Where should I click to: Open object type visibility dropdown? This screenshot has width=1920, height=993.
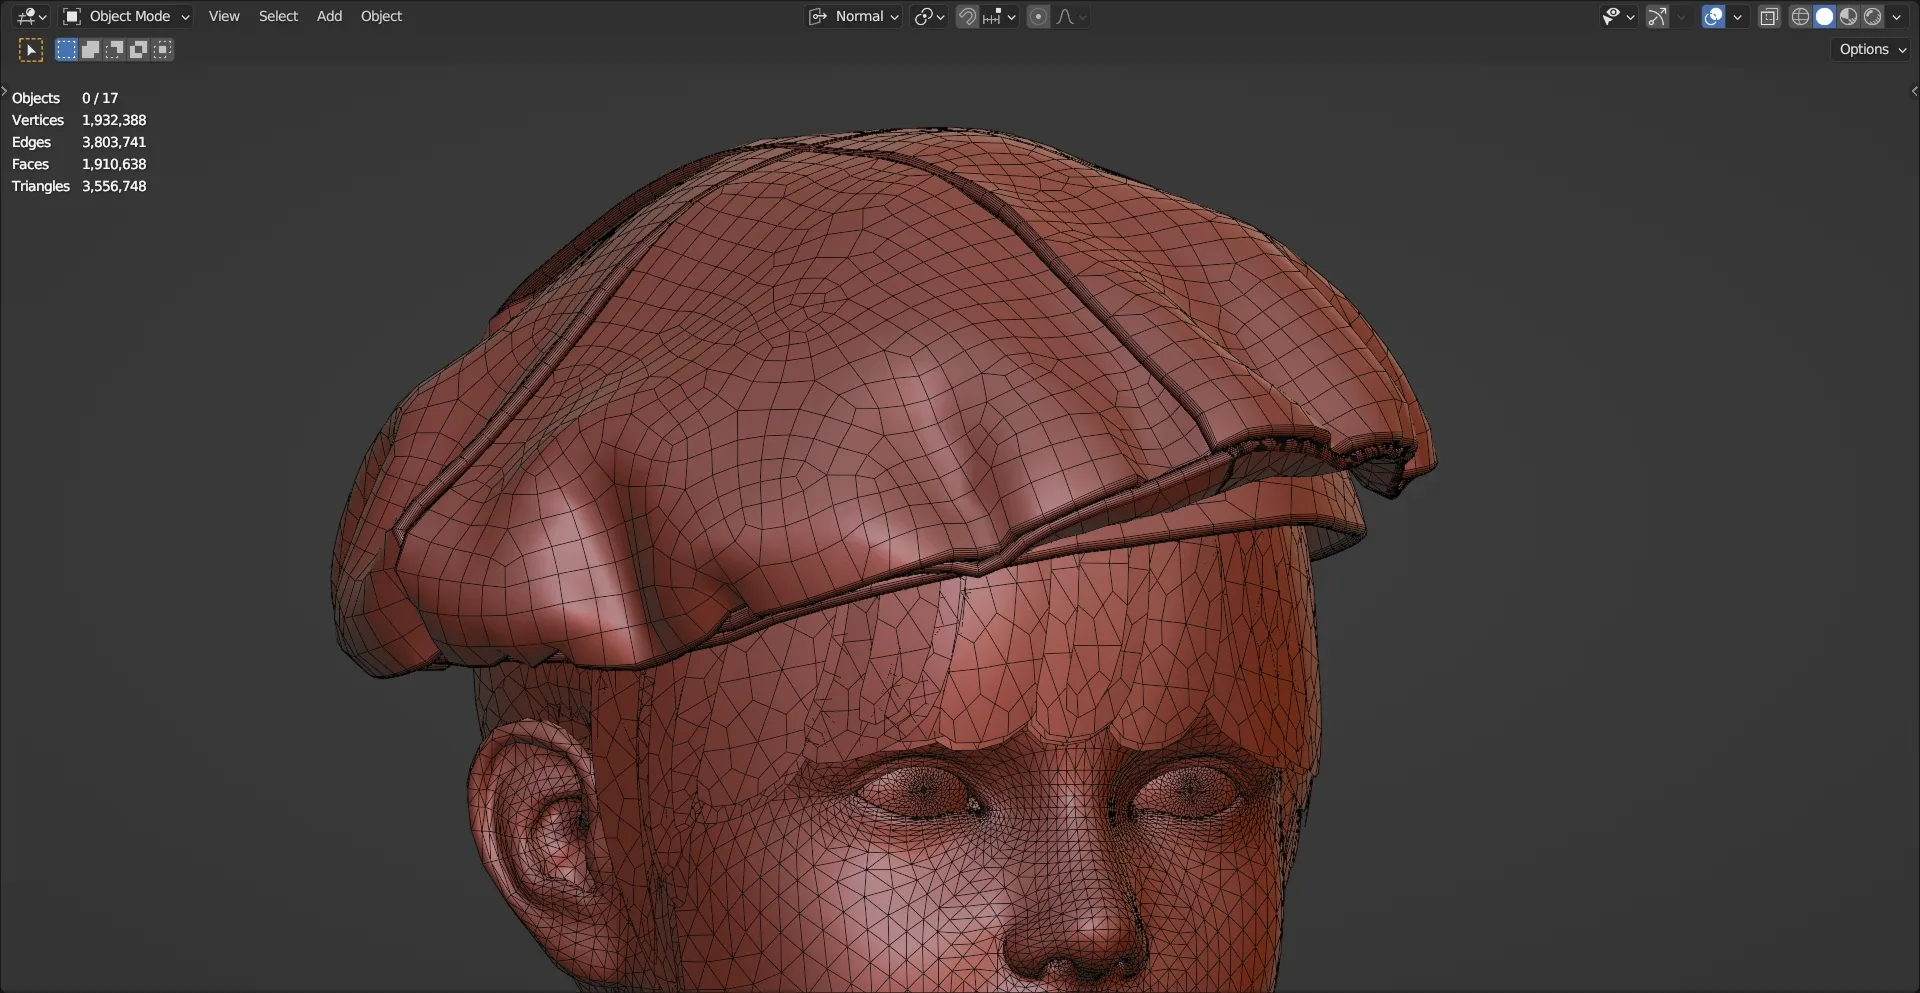coord(1617,16)
